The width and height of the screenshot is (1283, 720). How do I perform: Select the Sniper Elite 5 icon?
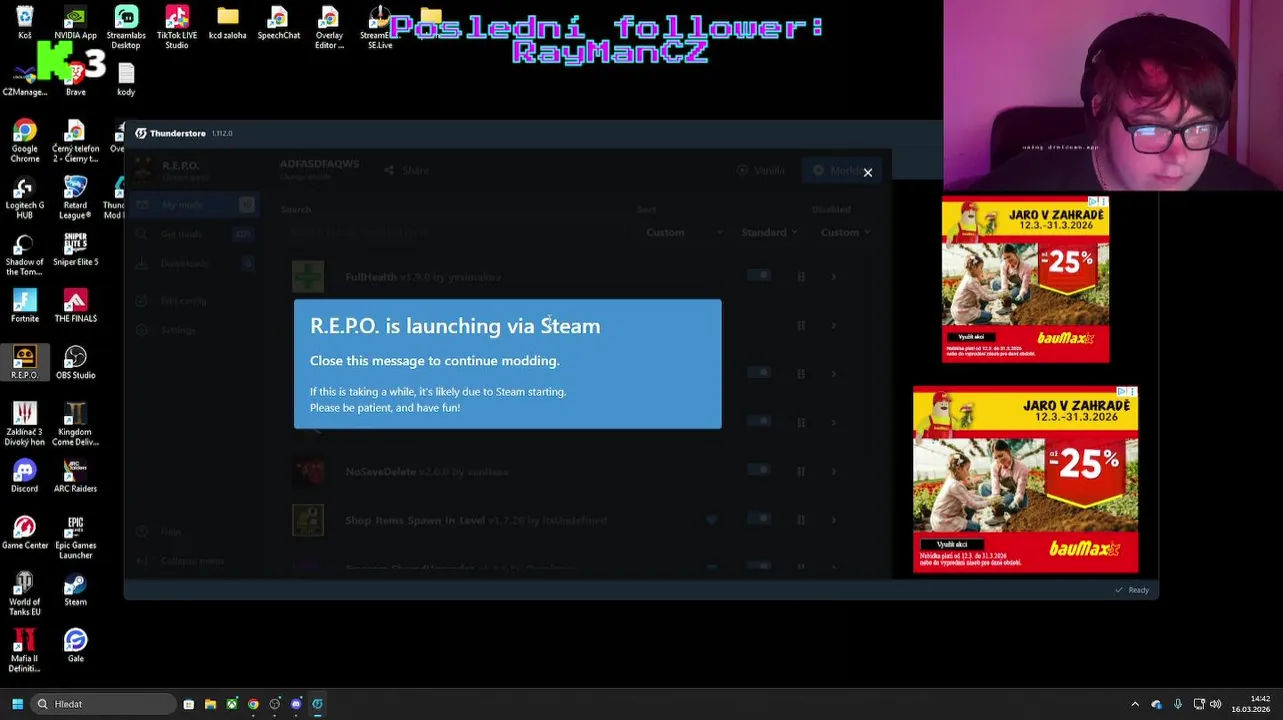75,249
